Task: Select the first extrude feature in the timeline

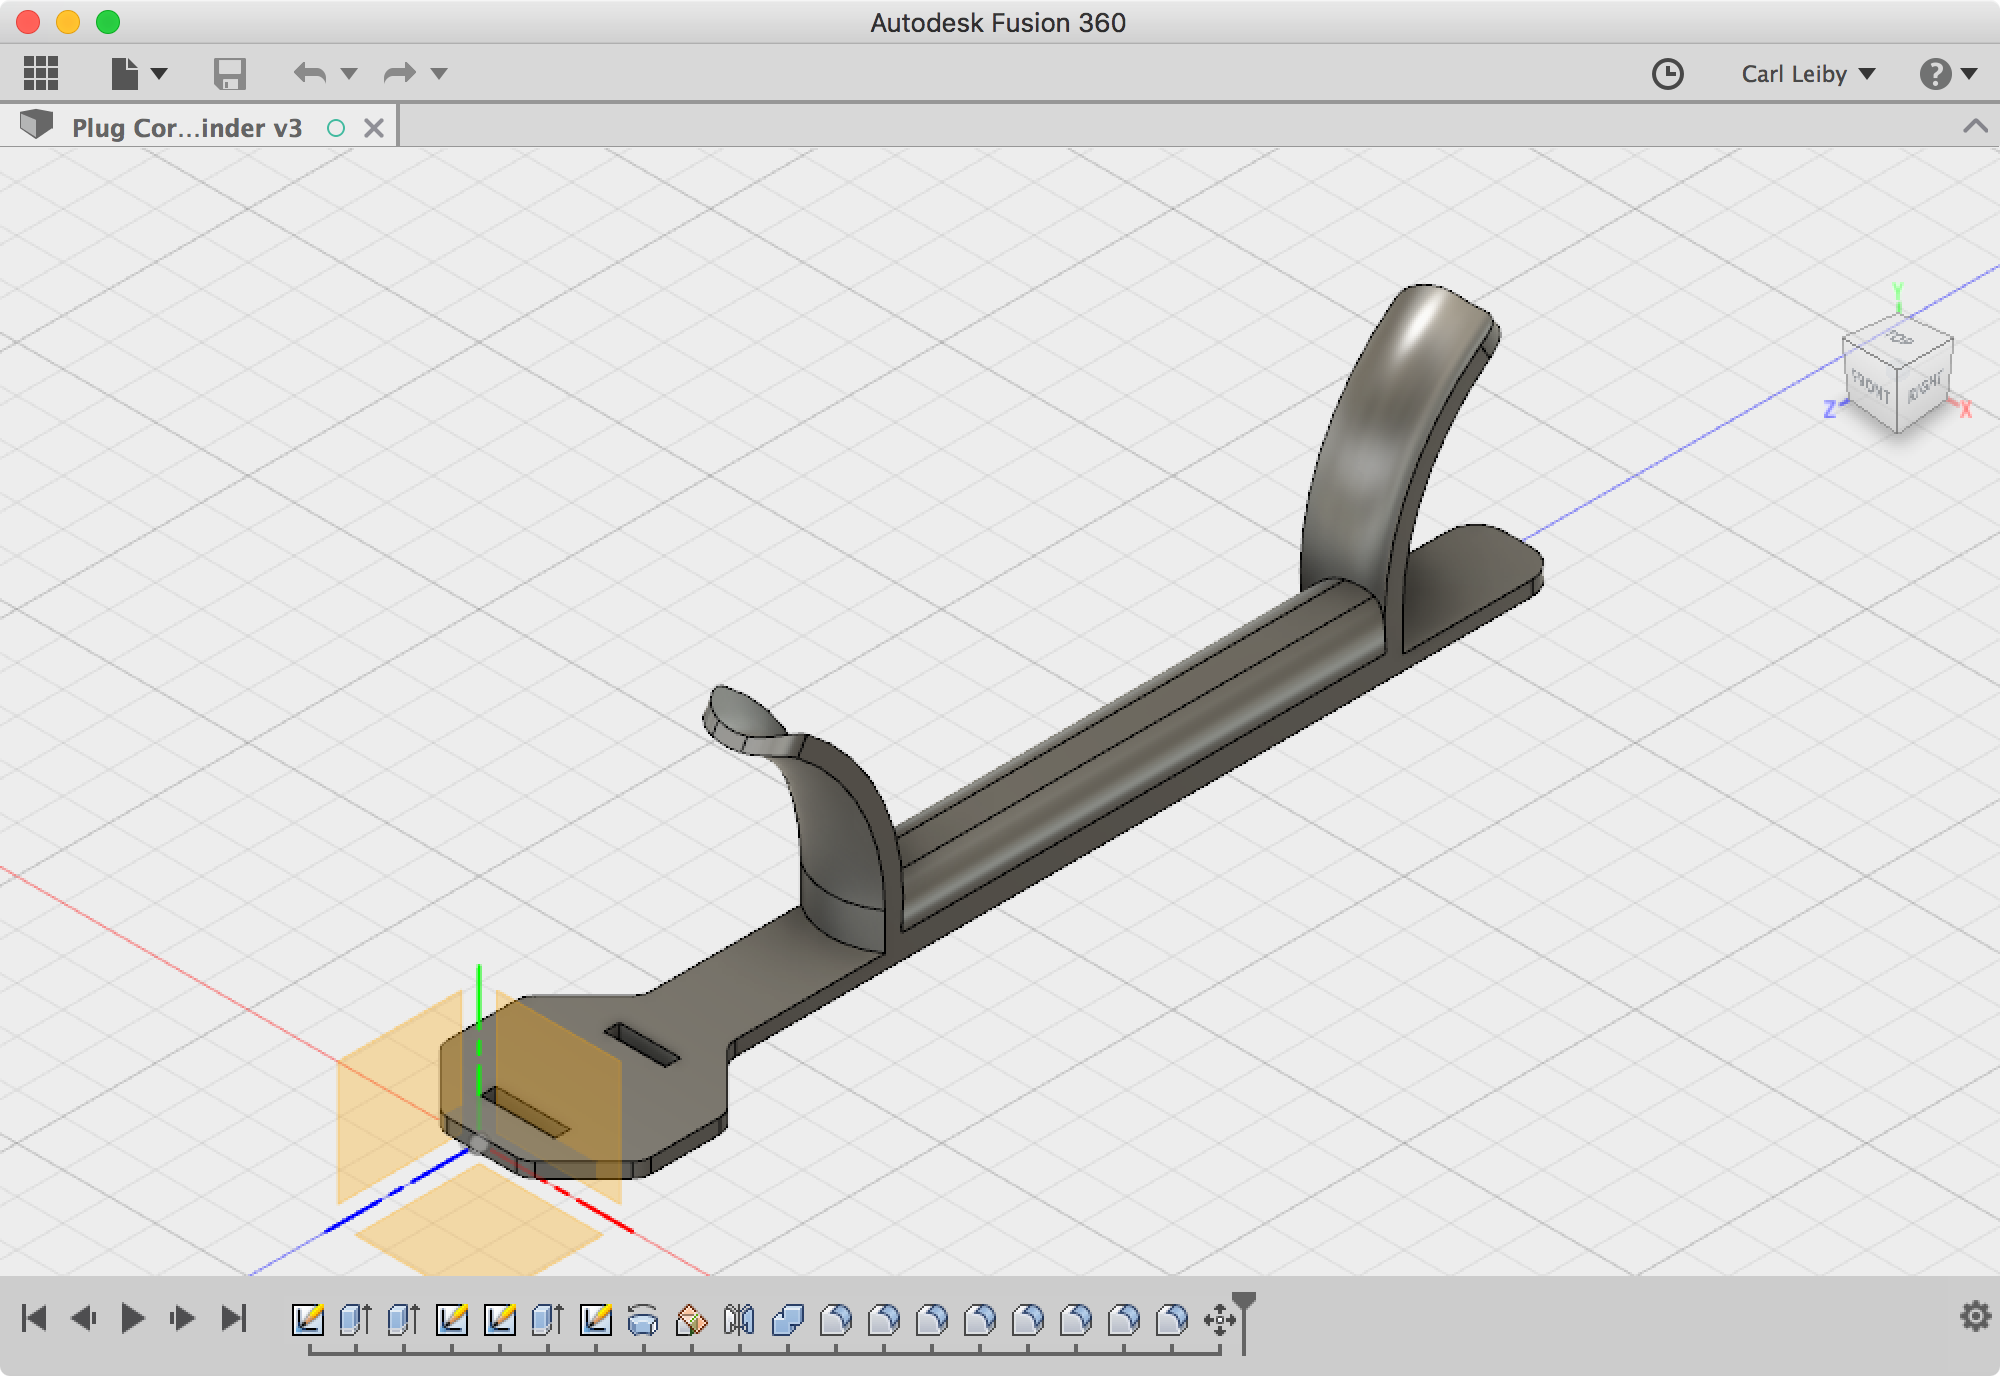Action: [x=352, y=1318]
